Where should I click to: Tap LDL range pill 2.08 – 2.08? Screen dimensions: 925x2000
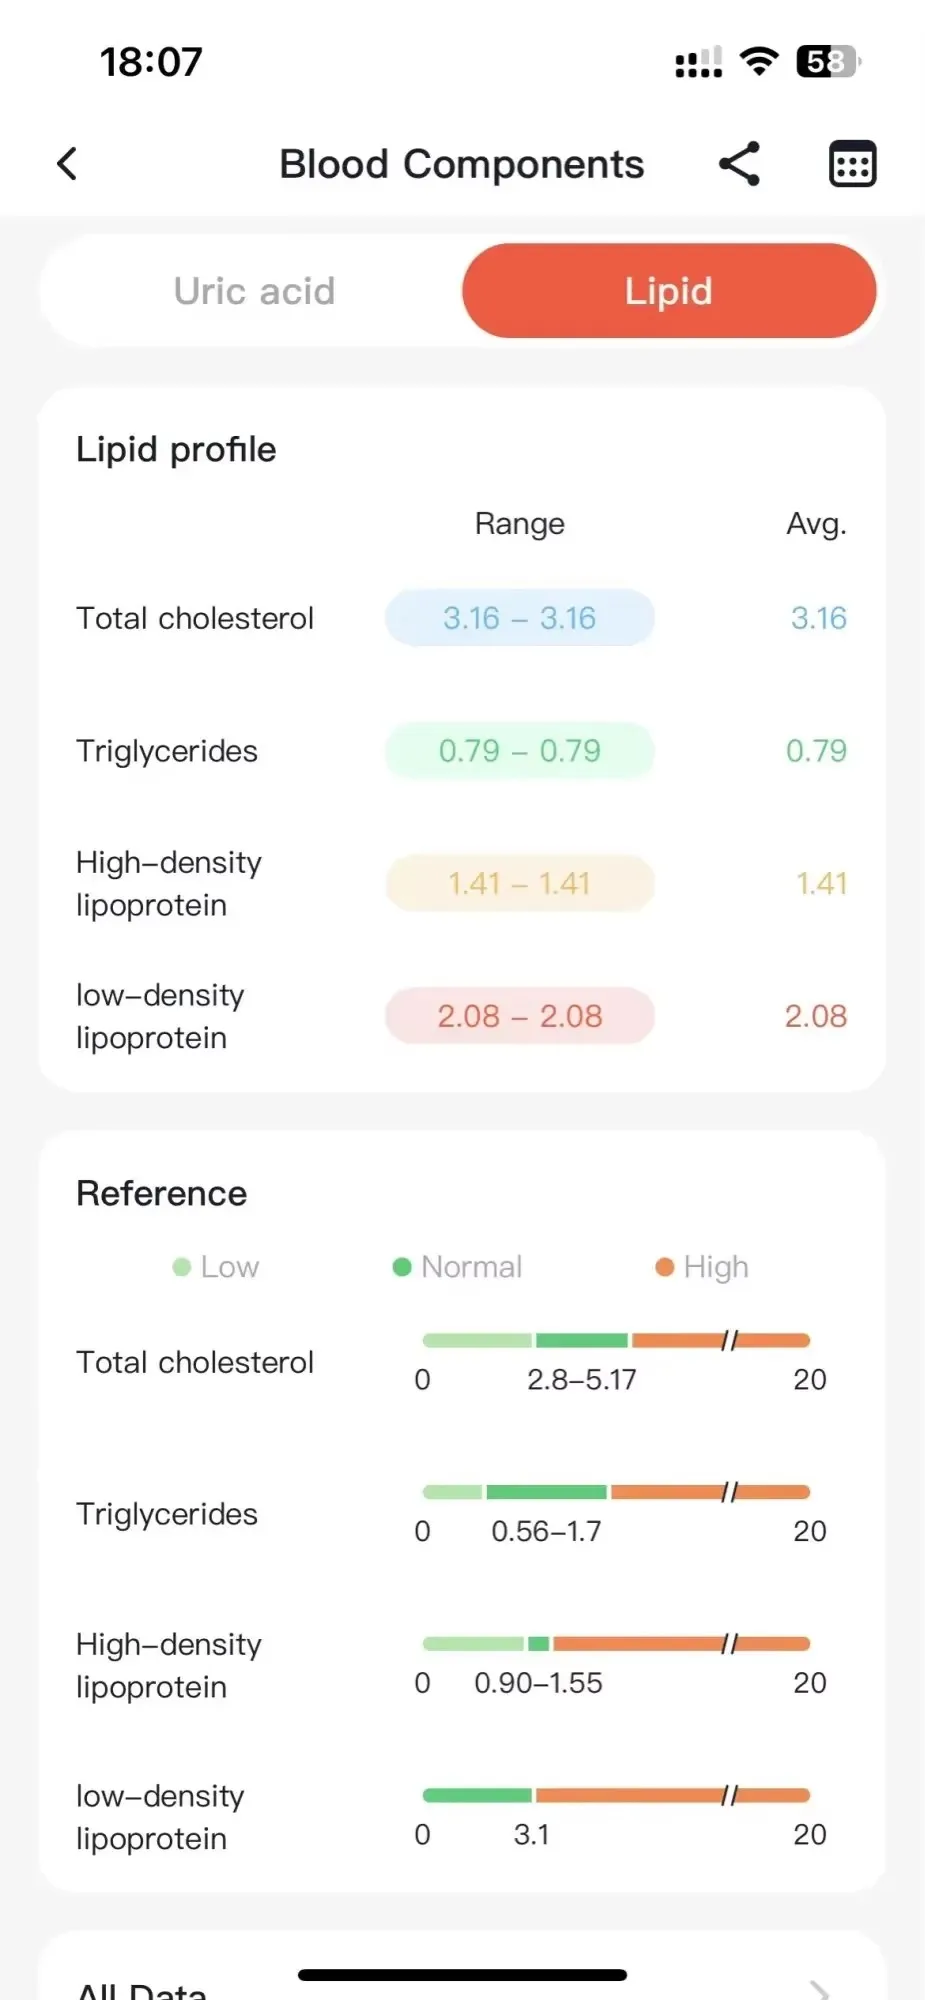click(x=520, y=1016)
